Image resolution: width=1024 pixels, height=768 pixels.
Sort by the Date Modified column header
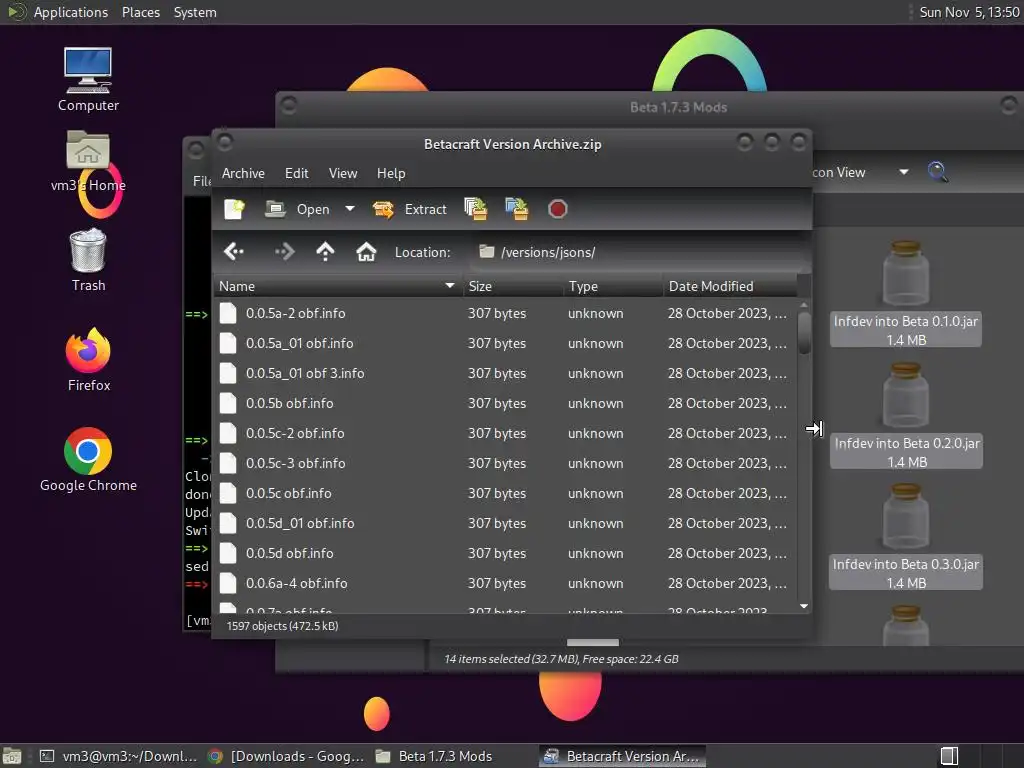pos(730,286)
